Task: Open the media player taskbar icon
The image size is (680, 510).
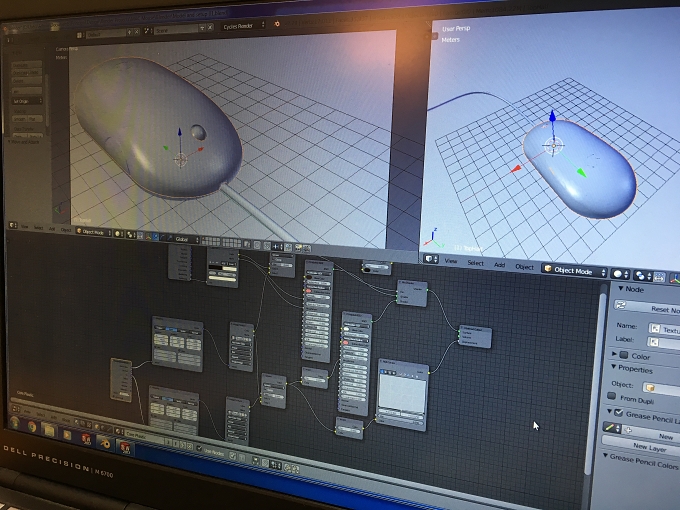Action: [67, 435]
